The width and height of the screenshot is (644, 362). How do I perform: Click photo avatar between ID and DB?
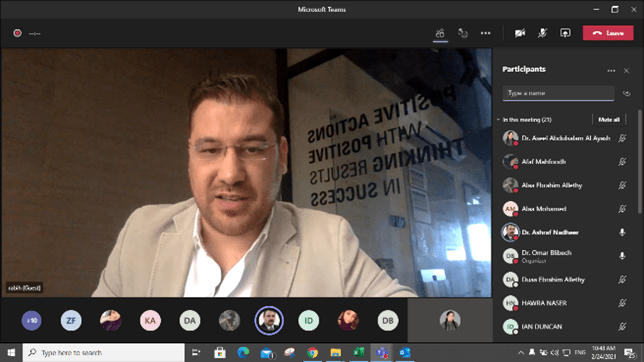coord(348,320)
